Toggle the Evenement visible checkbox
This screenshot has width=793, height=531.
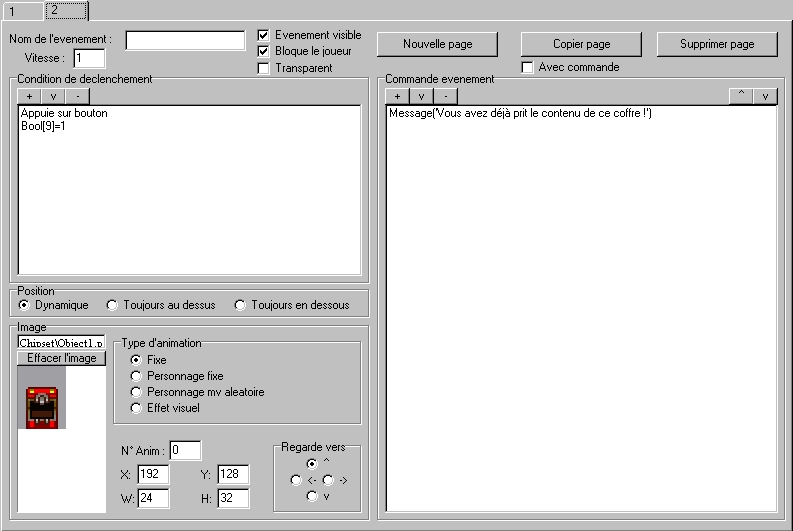(x=264, y=35)
